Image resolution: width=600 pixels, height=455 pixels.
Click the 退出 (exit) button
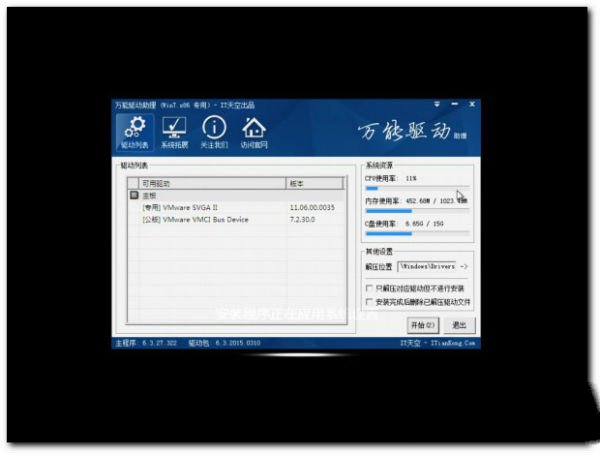coord(459,325)
